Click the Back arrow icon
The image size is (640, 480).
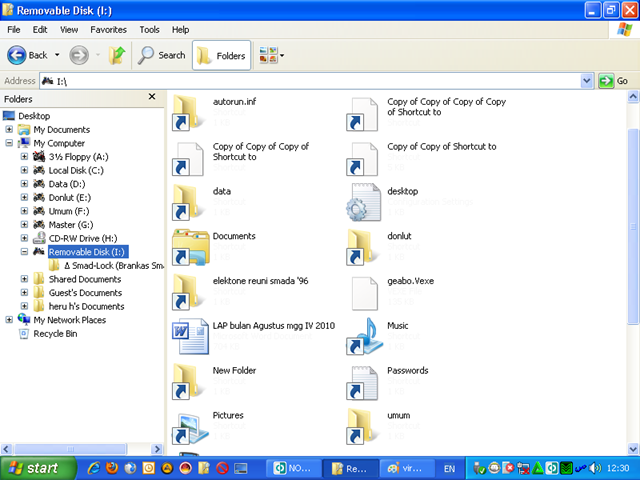[17, 56]
